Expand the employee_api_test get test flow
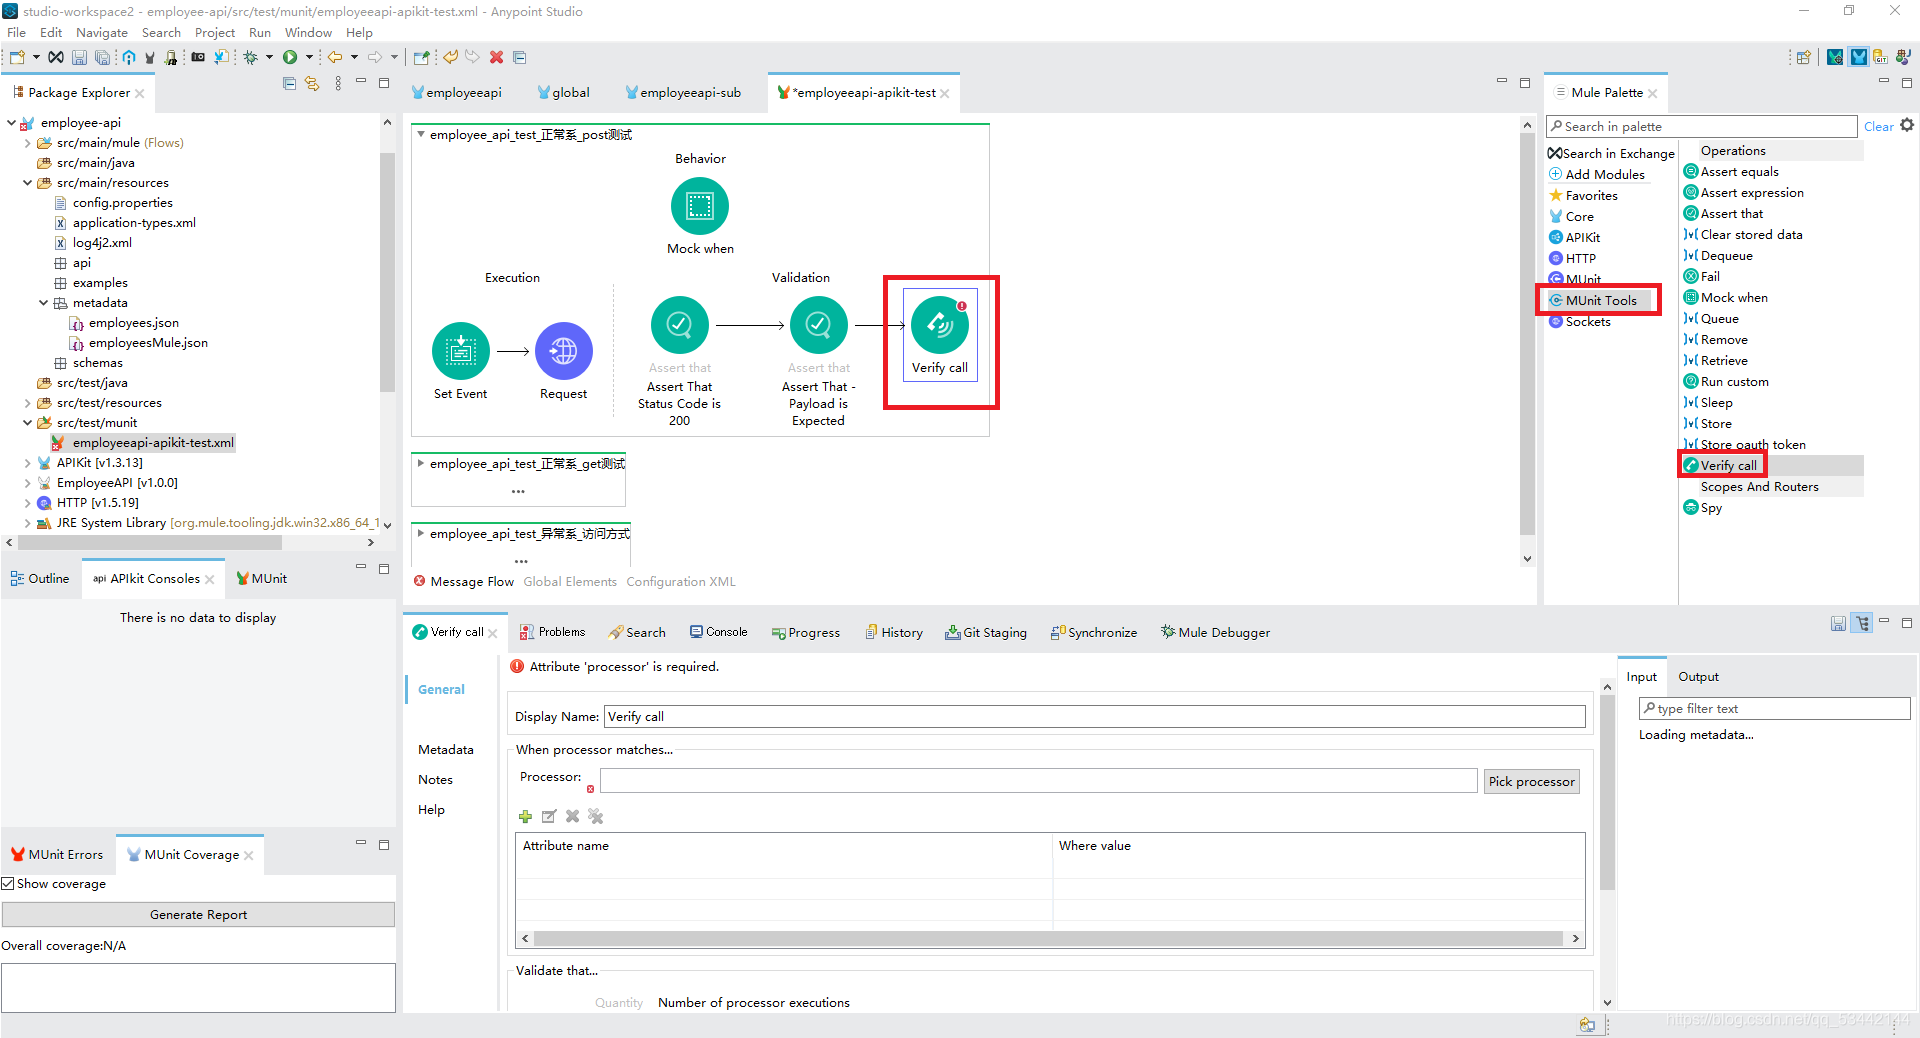The width and height of the screenshot is (1920, 1038). pyautogui.click(x=421, y=463)
